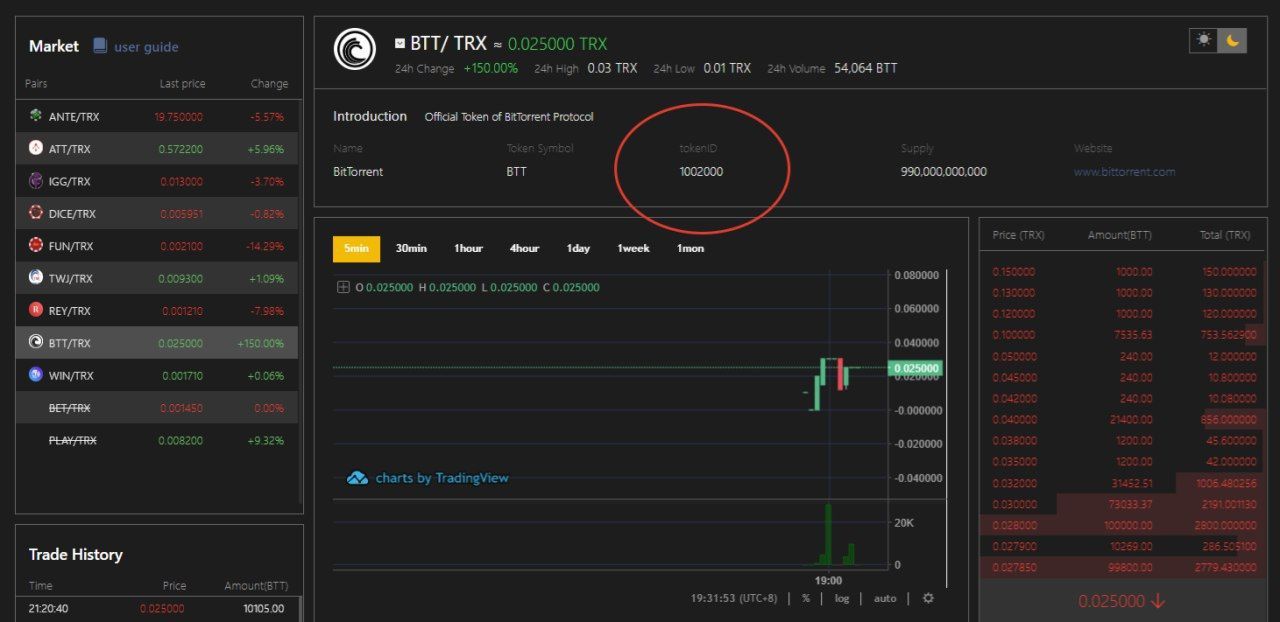Click the 0.025000 current price label on chart axis
This screenshot has height=622, width=1280.
pyautogui.click(x=915, y=368)
